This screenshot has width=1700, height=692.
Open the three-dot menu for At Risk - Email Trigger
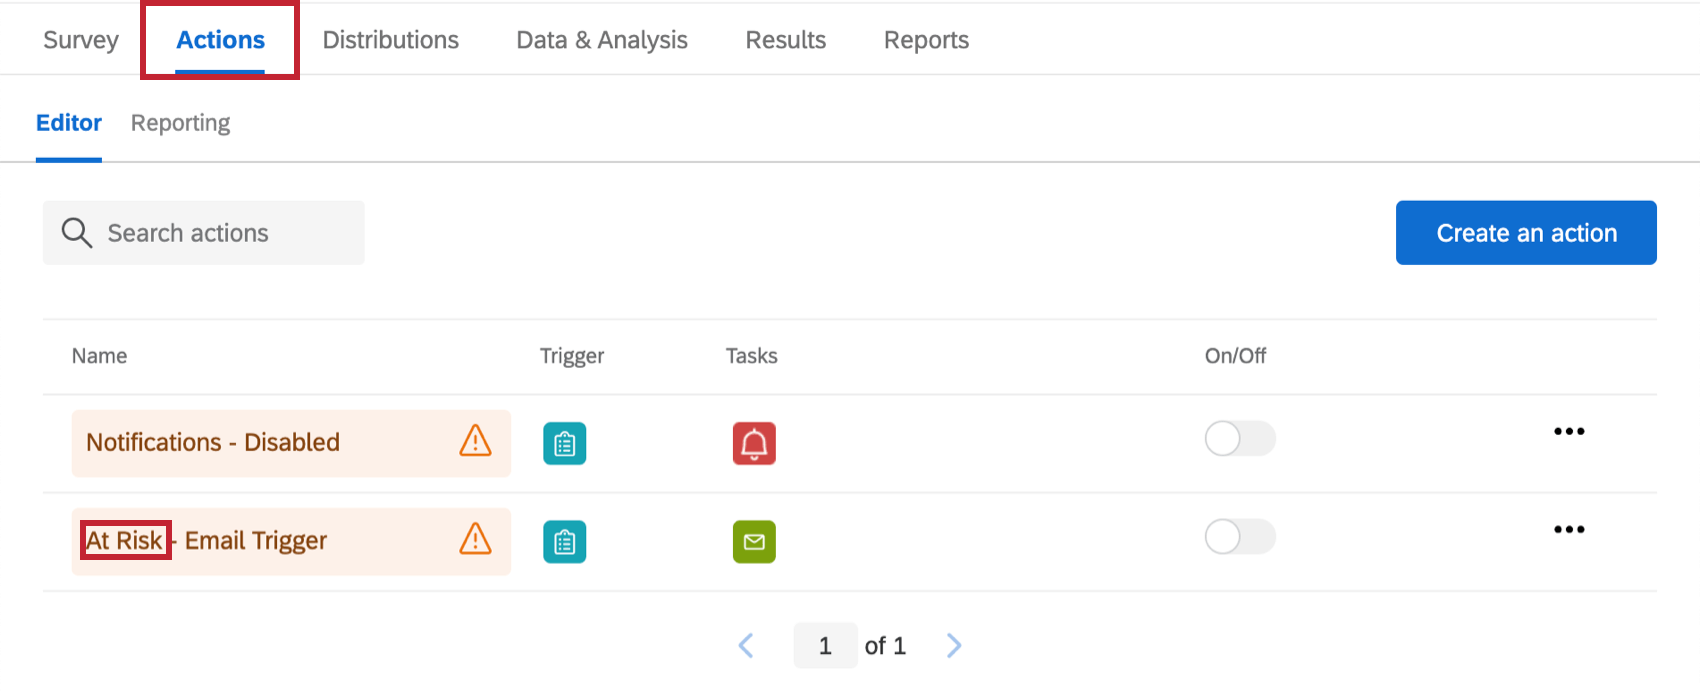pyautogui.click(x=1568, y=529)
